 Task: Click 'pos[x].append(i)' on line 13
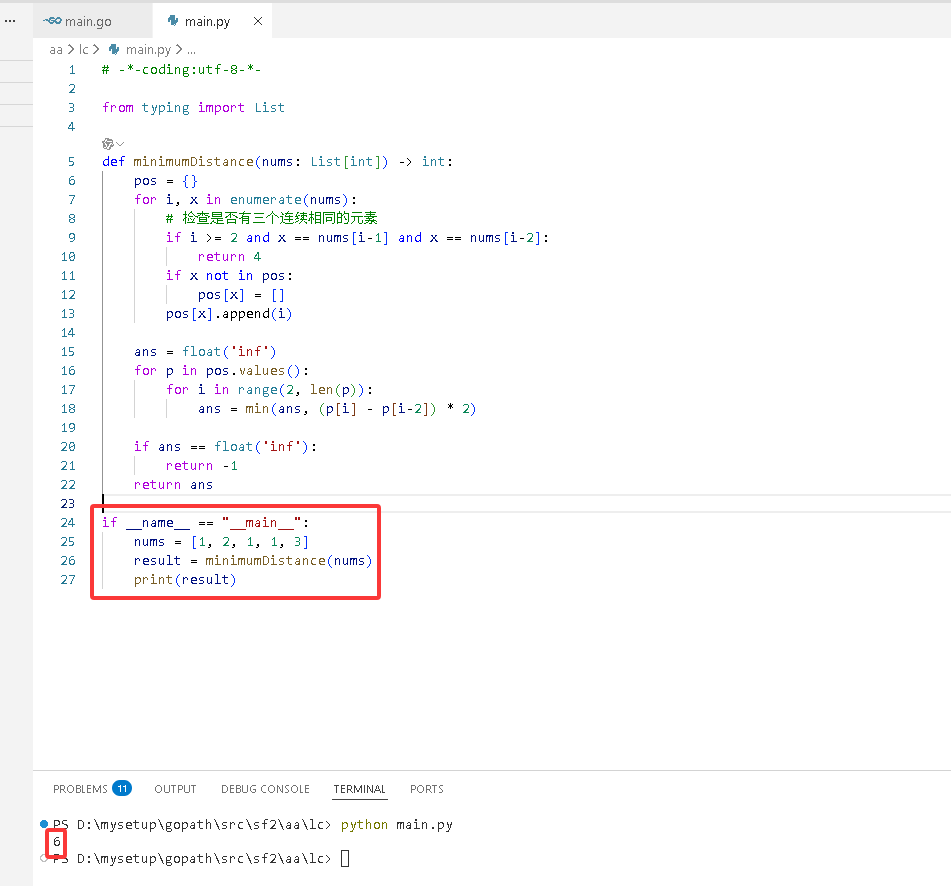pos(229,314)
